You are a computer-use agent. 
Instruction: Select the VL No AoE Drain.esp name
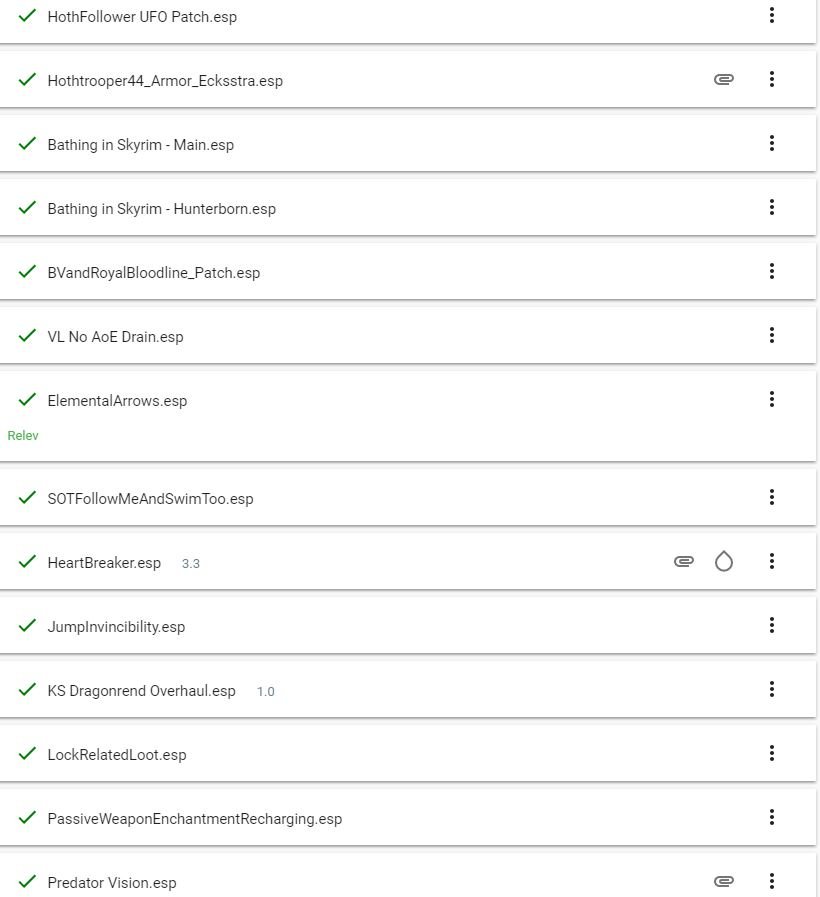pyautogui.click(x=115, y=338)
